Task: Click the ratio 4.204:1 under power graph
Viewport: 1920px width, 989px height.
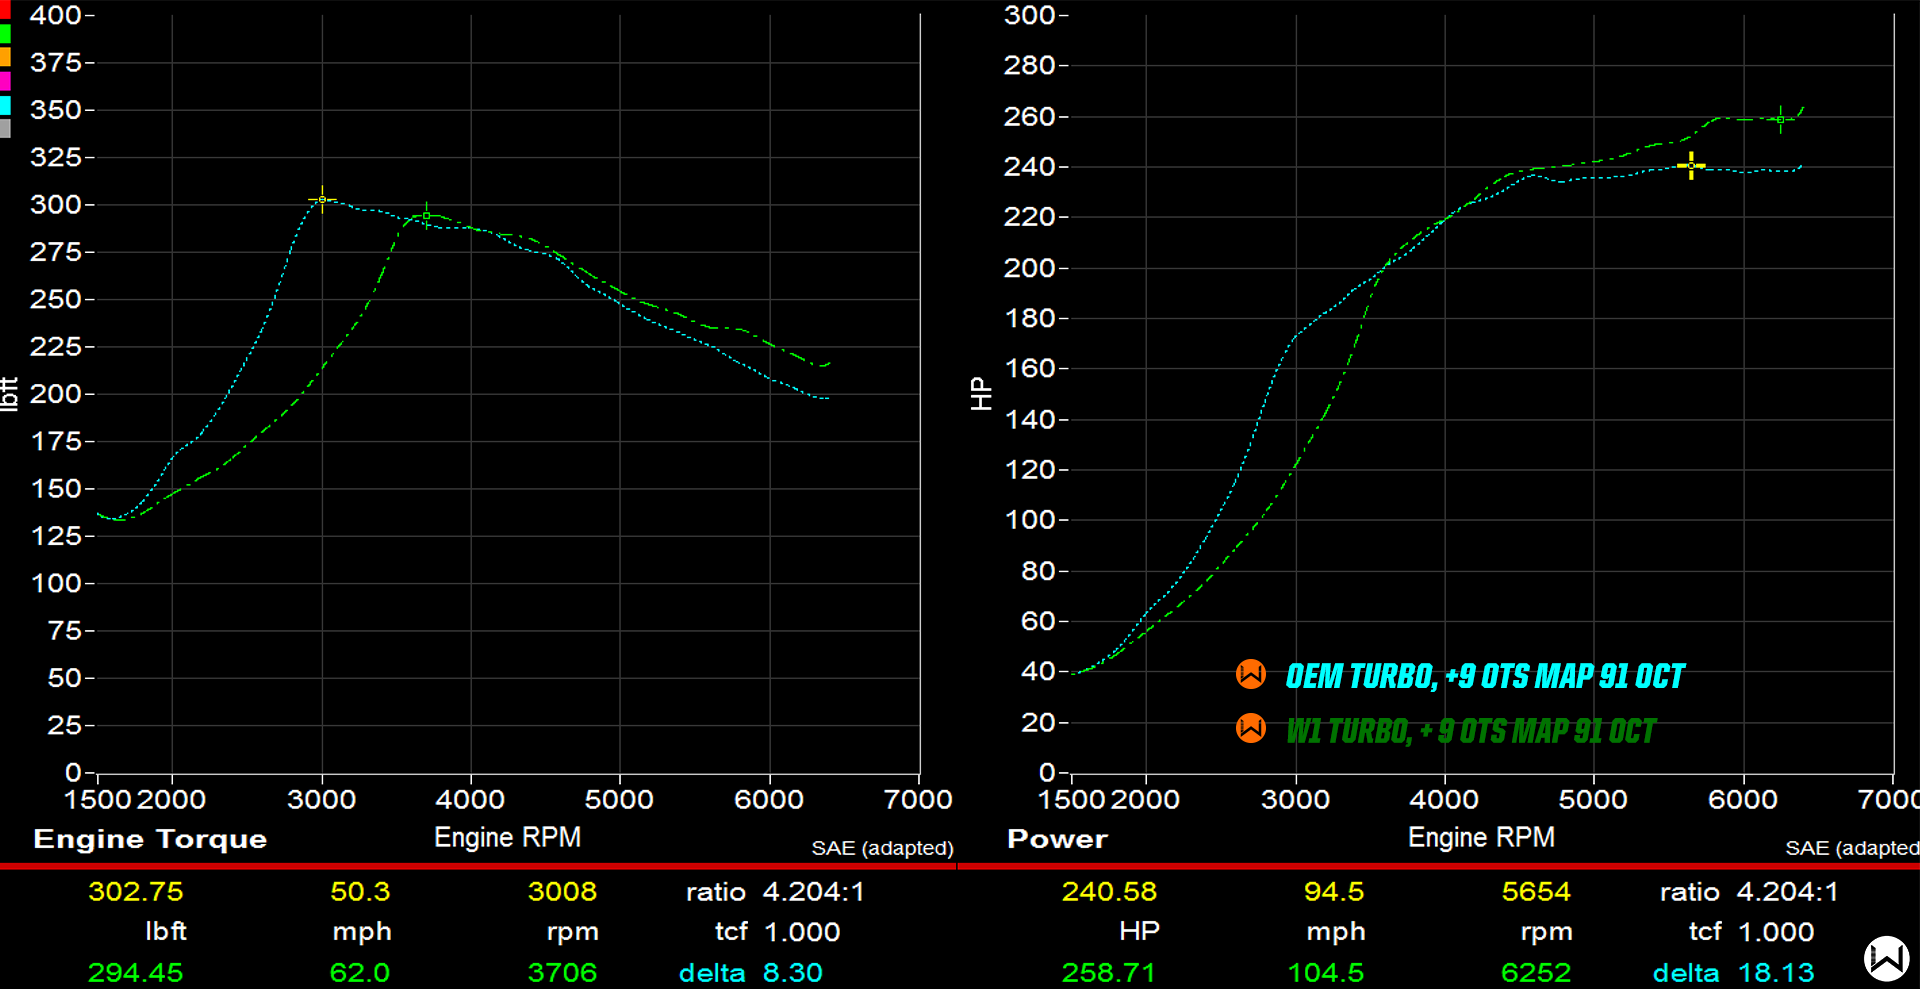Action: [1749, 891]
